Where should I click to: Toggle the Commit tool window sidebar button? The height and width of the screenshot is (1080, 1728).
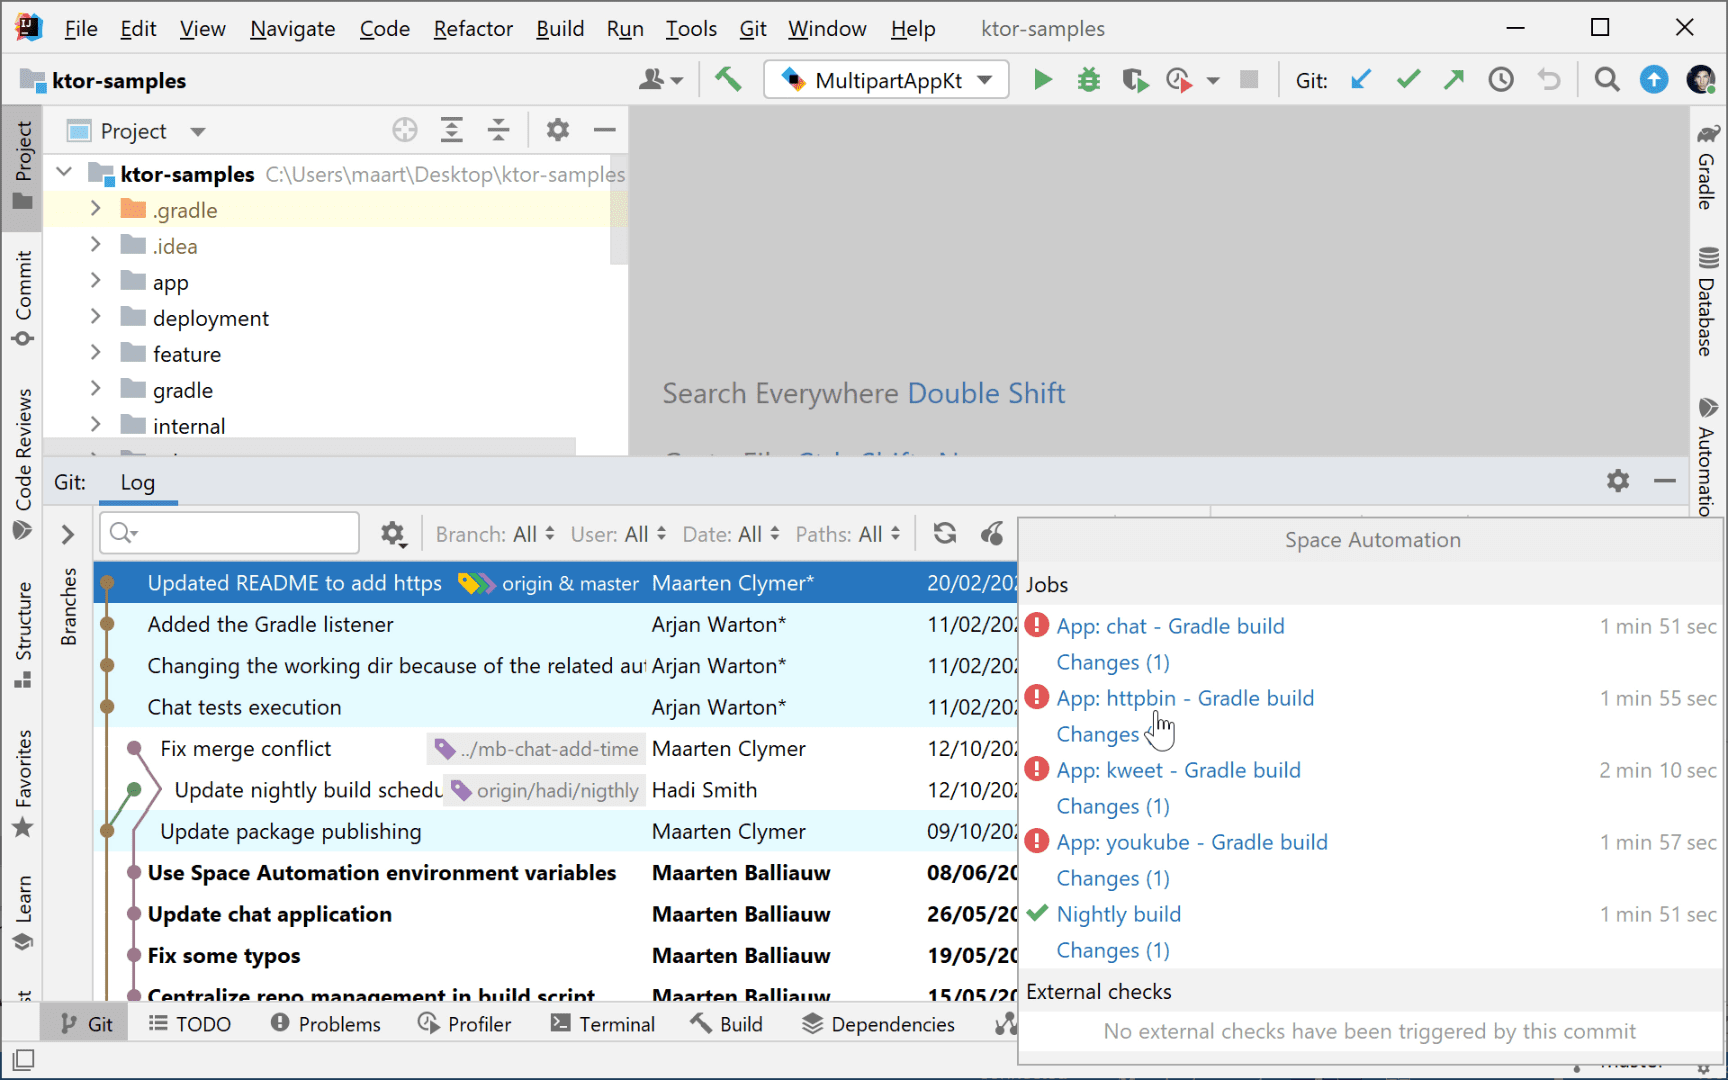[x=23, y=297]
